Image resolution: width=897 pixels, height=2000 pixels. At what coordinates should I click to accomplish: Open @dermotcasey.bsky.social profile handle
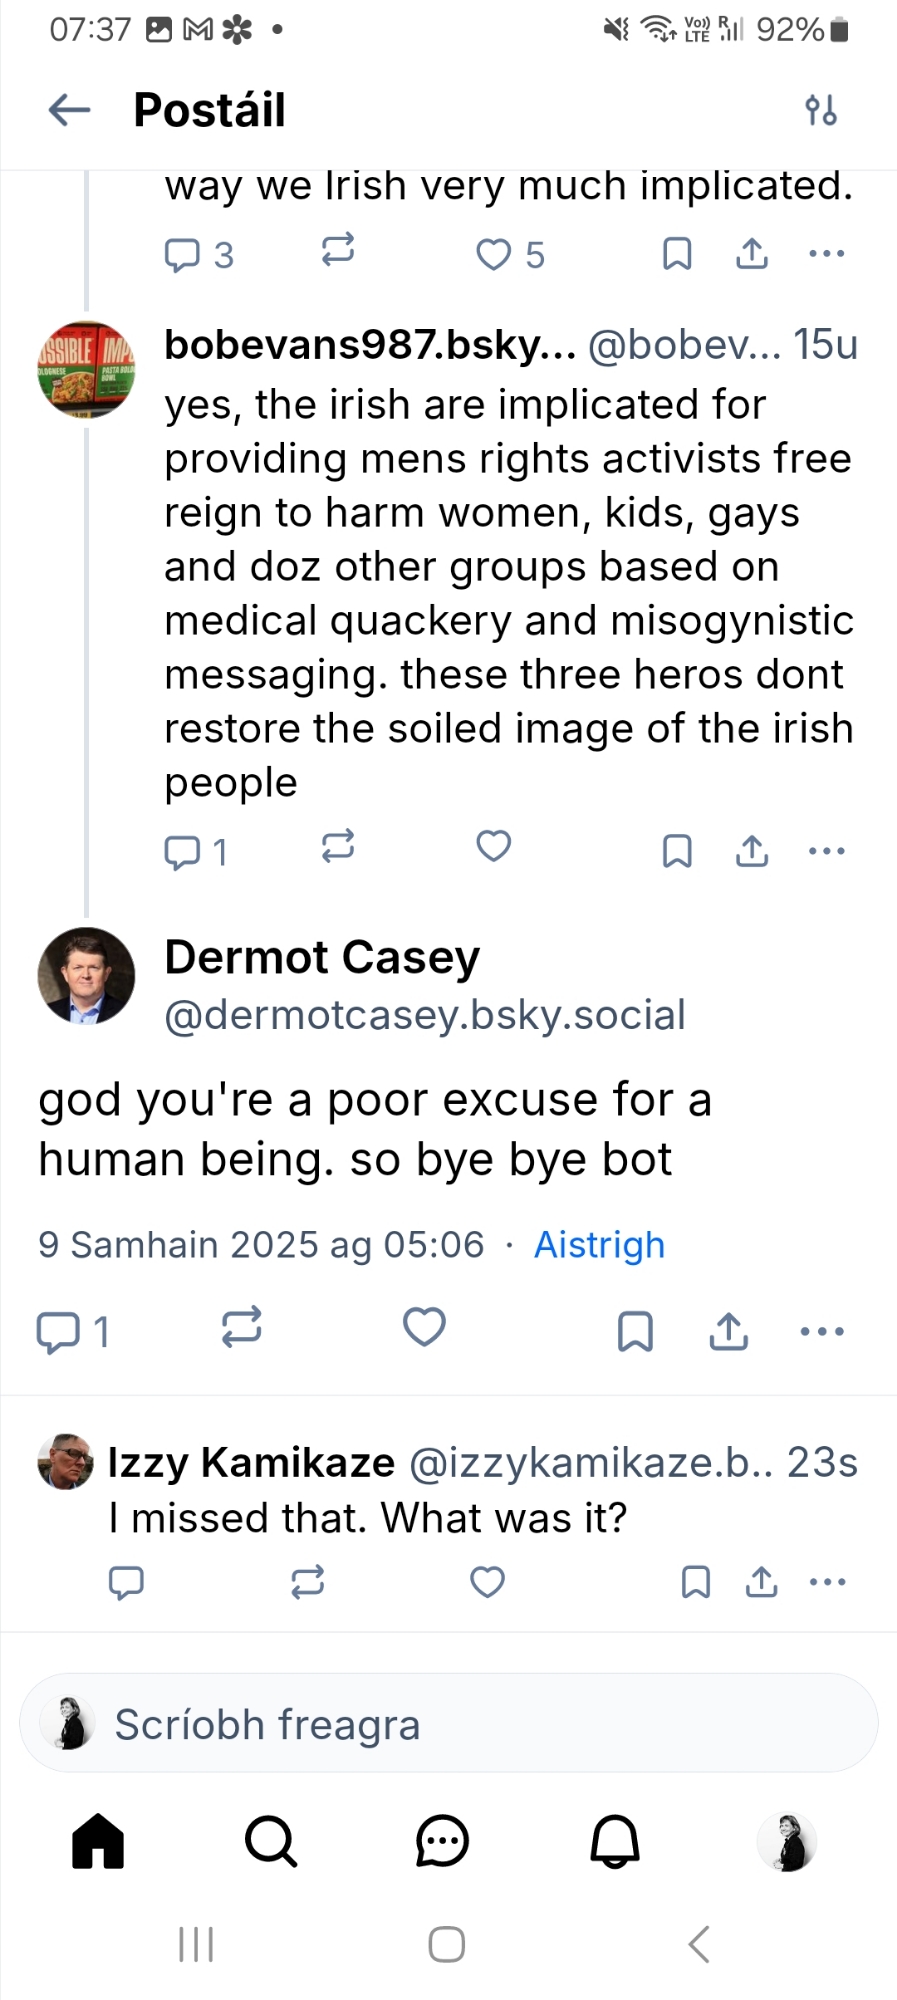coord(425,1015)
